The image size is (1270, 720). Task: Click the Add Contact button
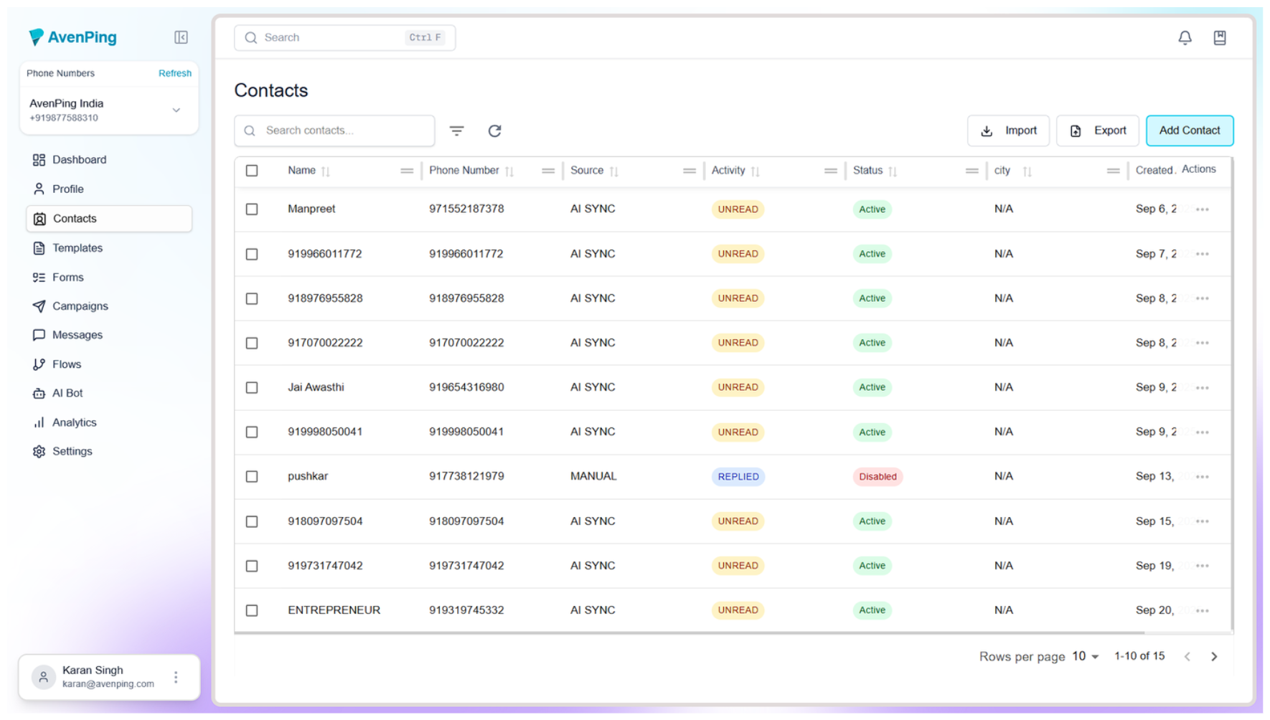pyautogui.click(x=1189, y=131)
